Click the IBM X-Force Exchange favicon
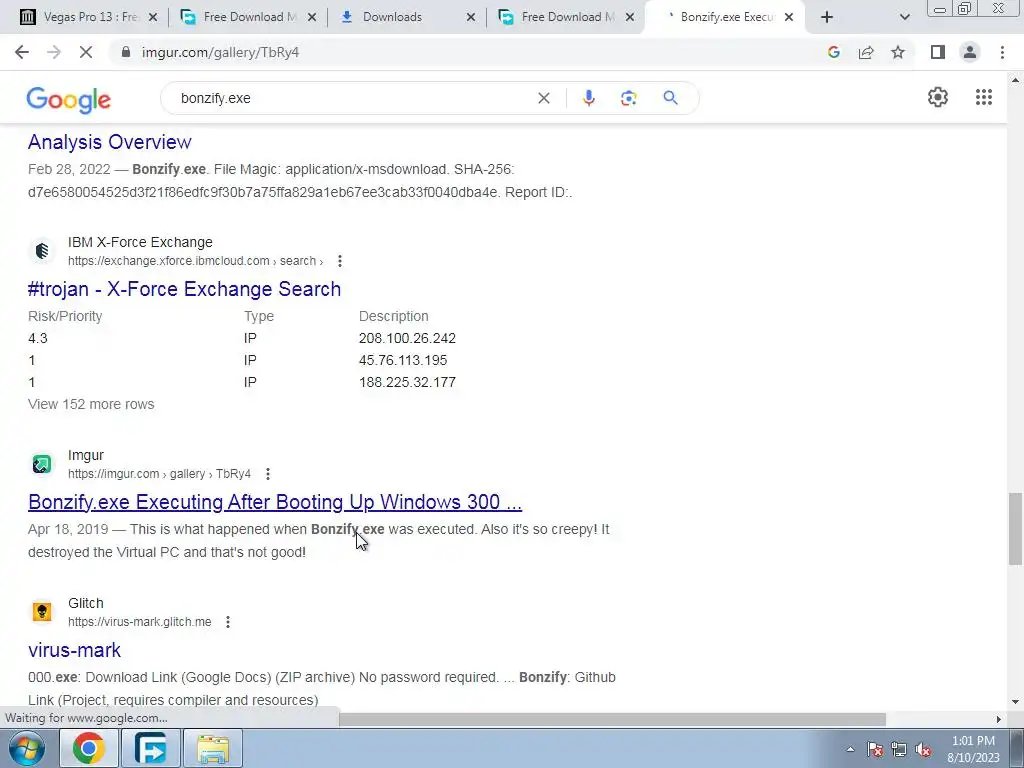 (42, 251)
